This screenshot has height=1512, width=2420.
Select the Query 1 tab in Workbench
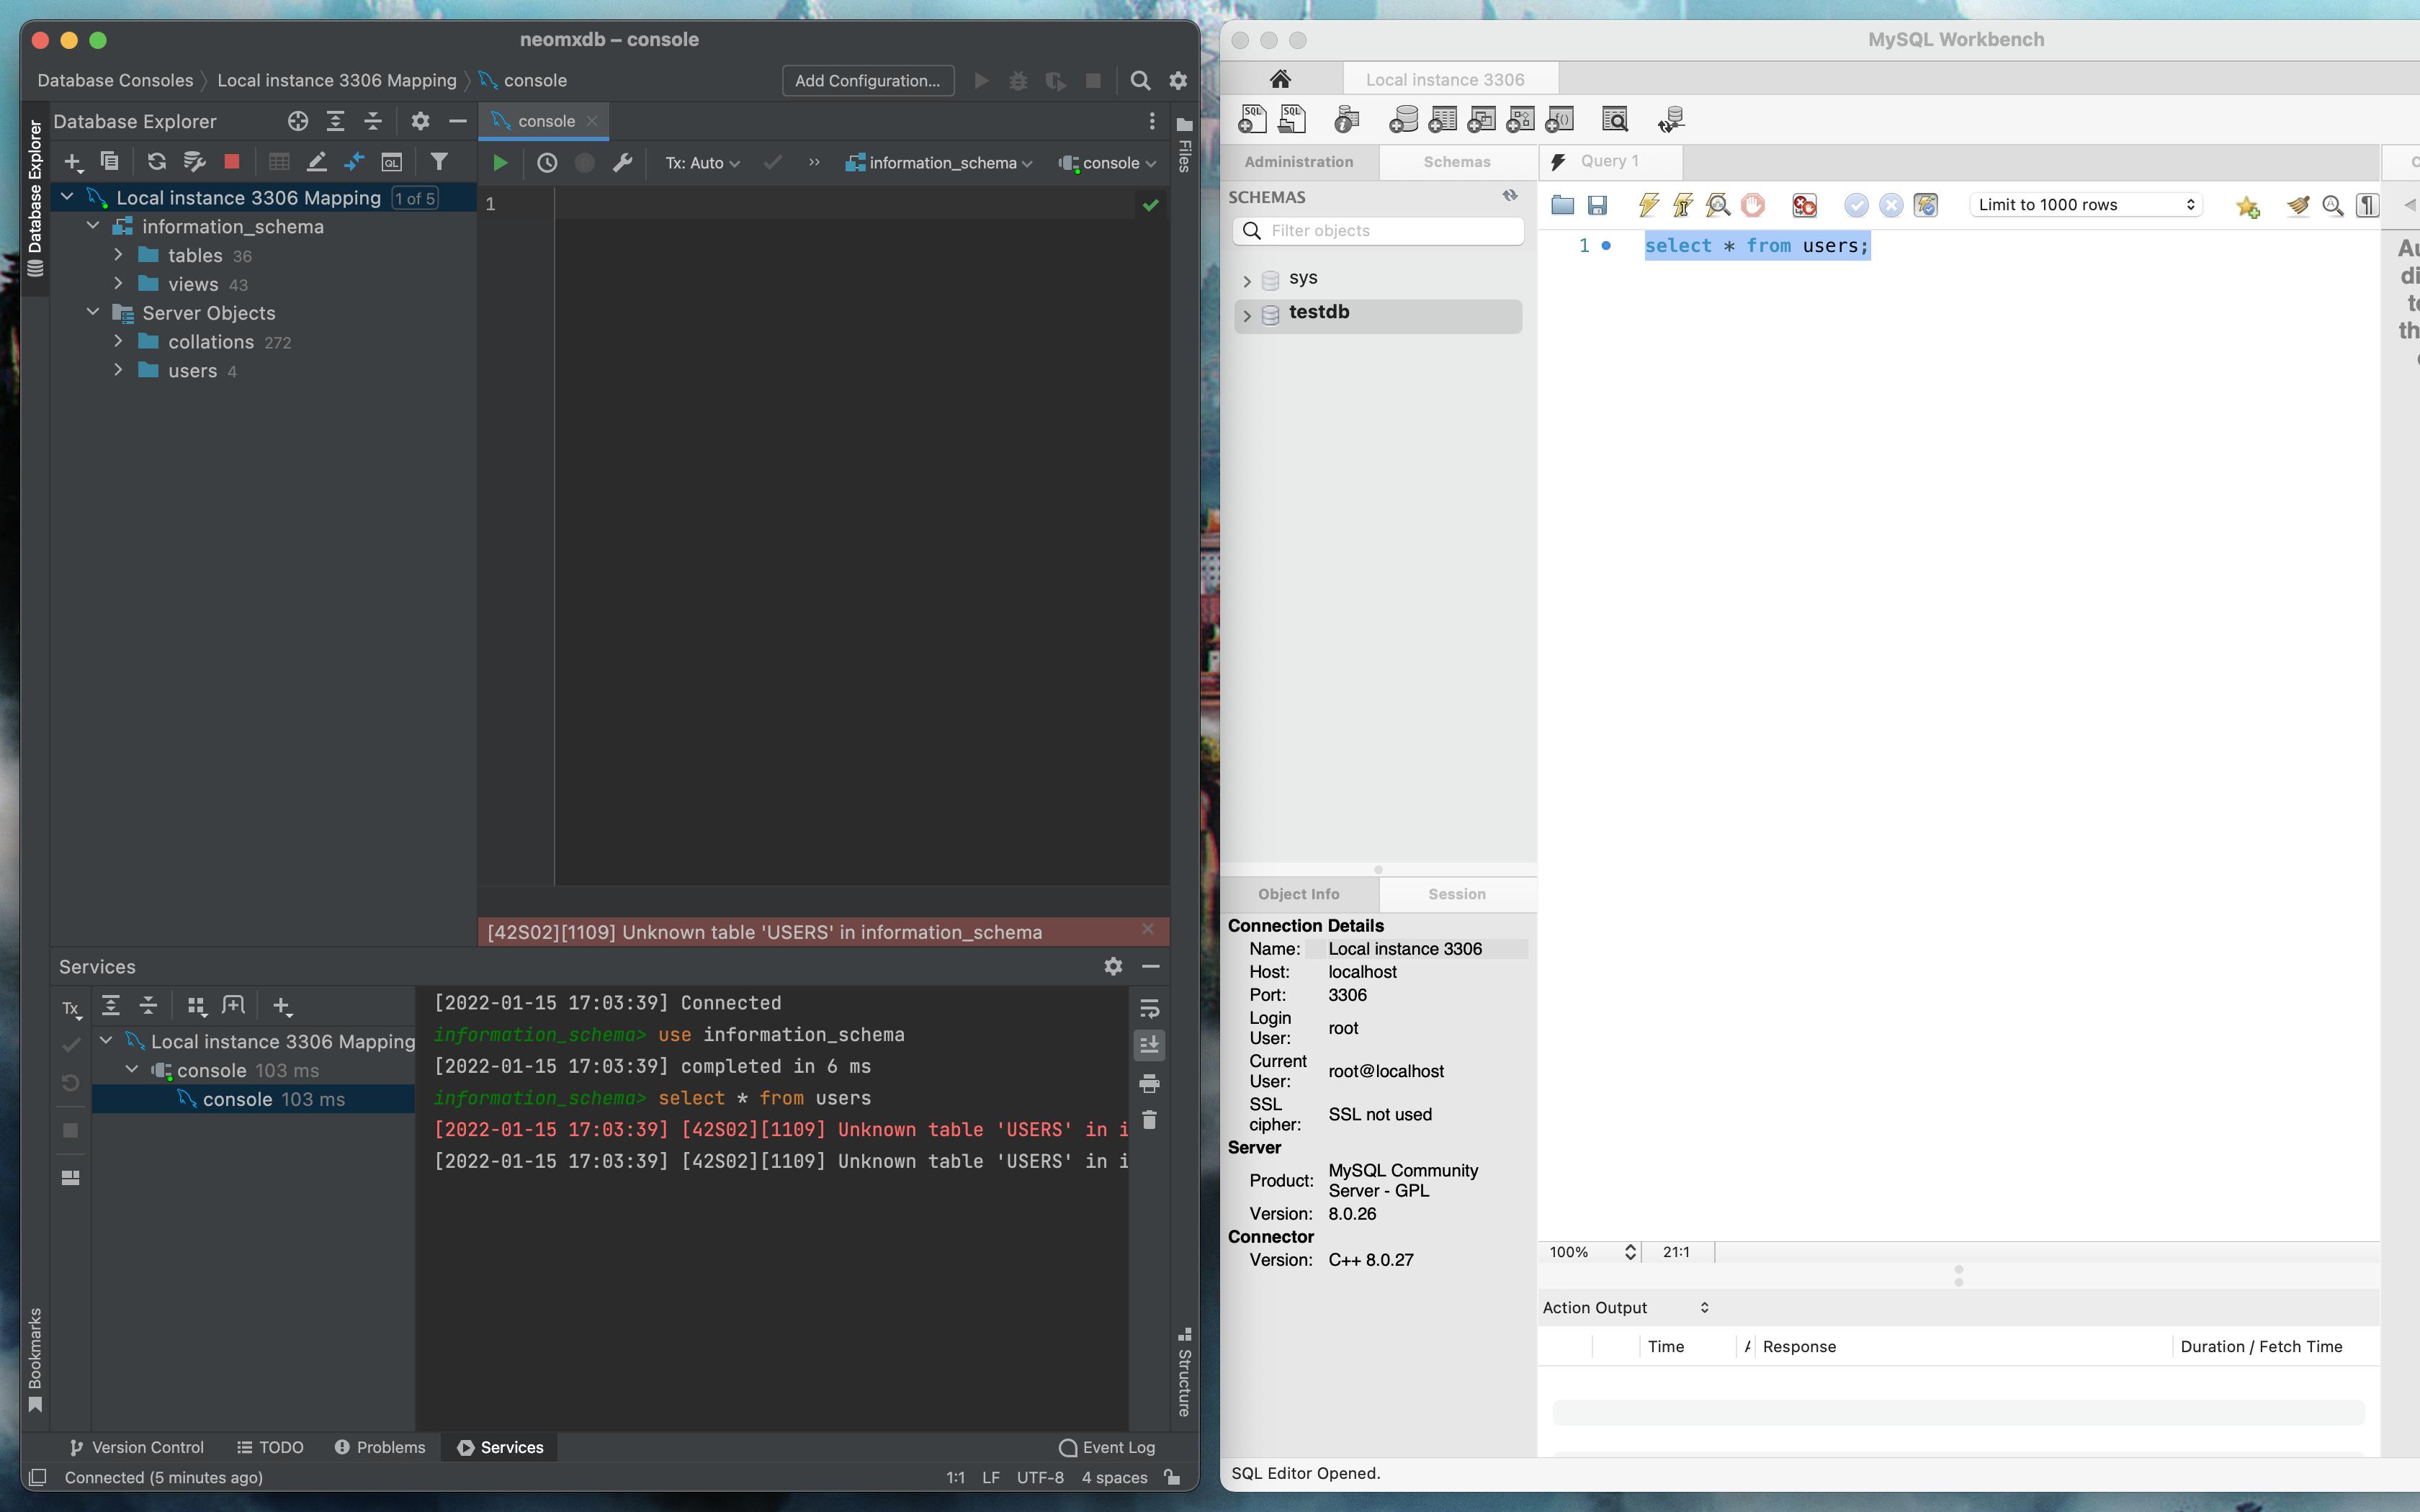point(1610,161)
